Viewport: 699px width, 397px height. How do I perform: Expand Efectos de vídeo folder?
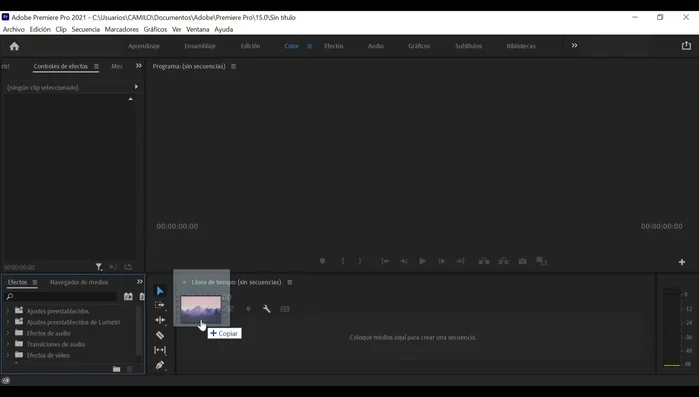[x=8, y=355]
